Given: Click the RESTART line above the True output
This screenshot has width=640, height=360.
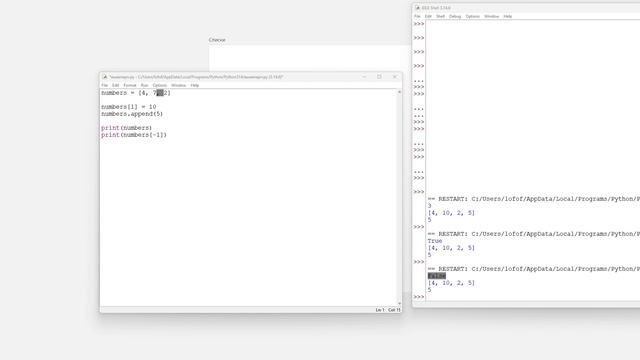Looking at the screenshot, I should (533, 234).
